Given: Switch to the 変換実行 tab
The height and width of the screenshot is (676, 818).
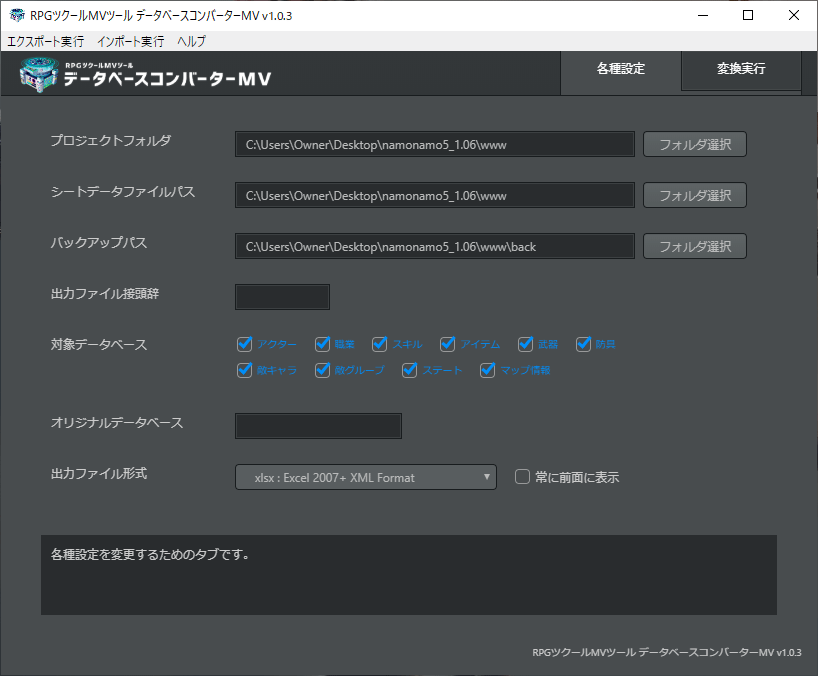Looking at the screenshot, I should point(741,69).
